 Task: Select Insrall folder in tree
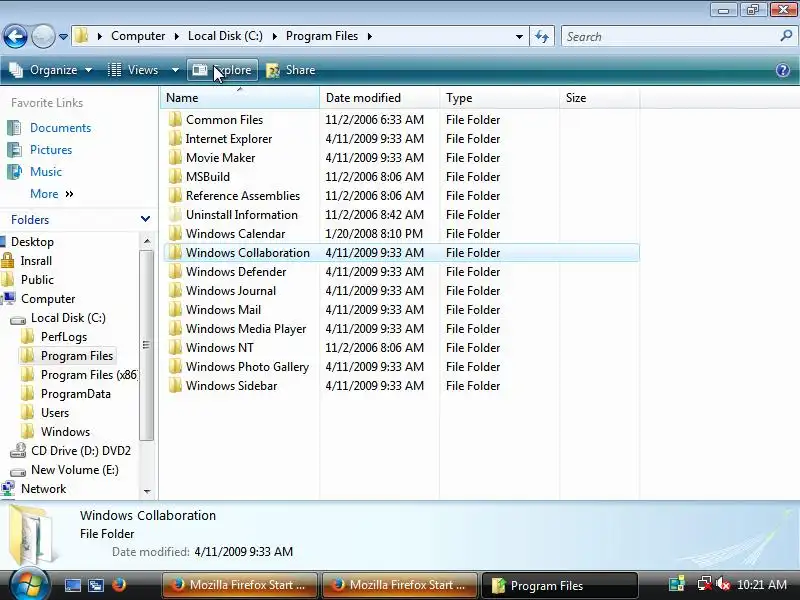click(36, 261)
